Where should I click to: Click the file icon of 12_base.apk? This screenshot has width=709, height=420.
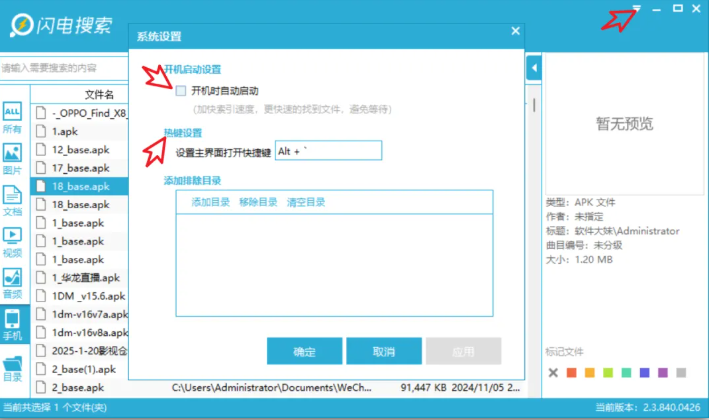click(x=41, y=150)
